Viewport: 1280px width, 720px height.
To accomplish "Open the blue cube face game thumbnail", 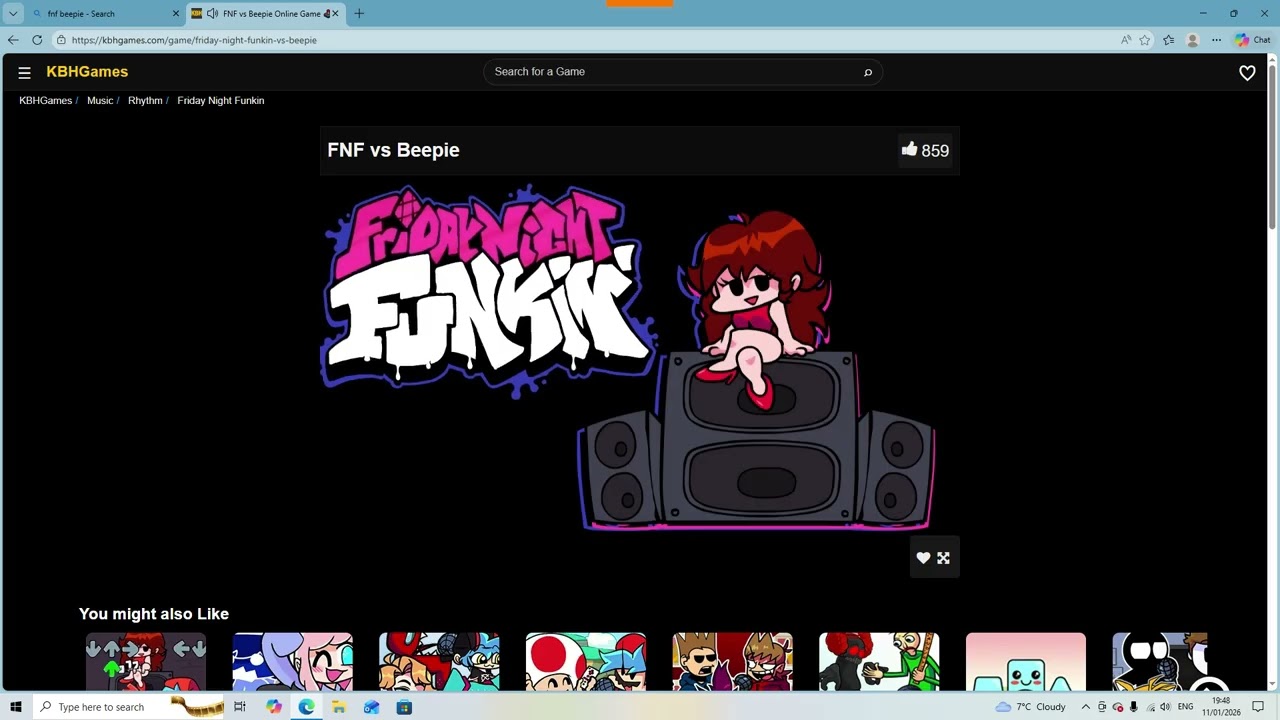I will (1026, 661).
